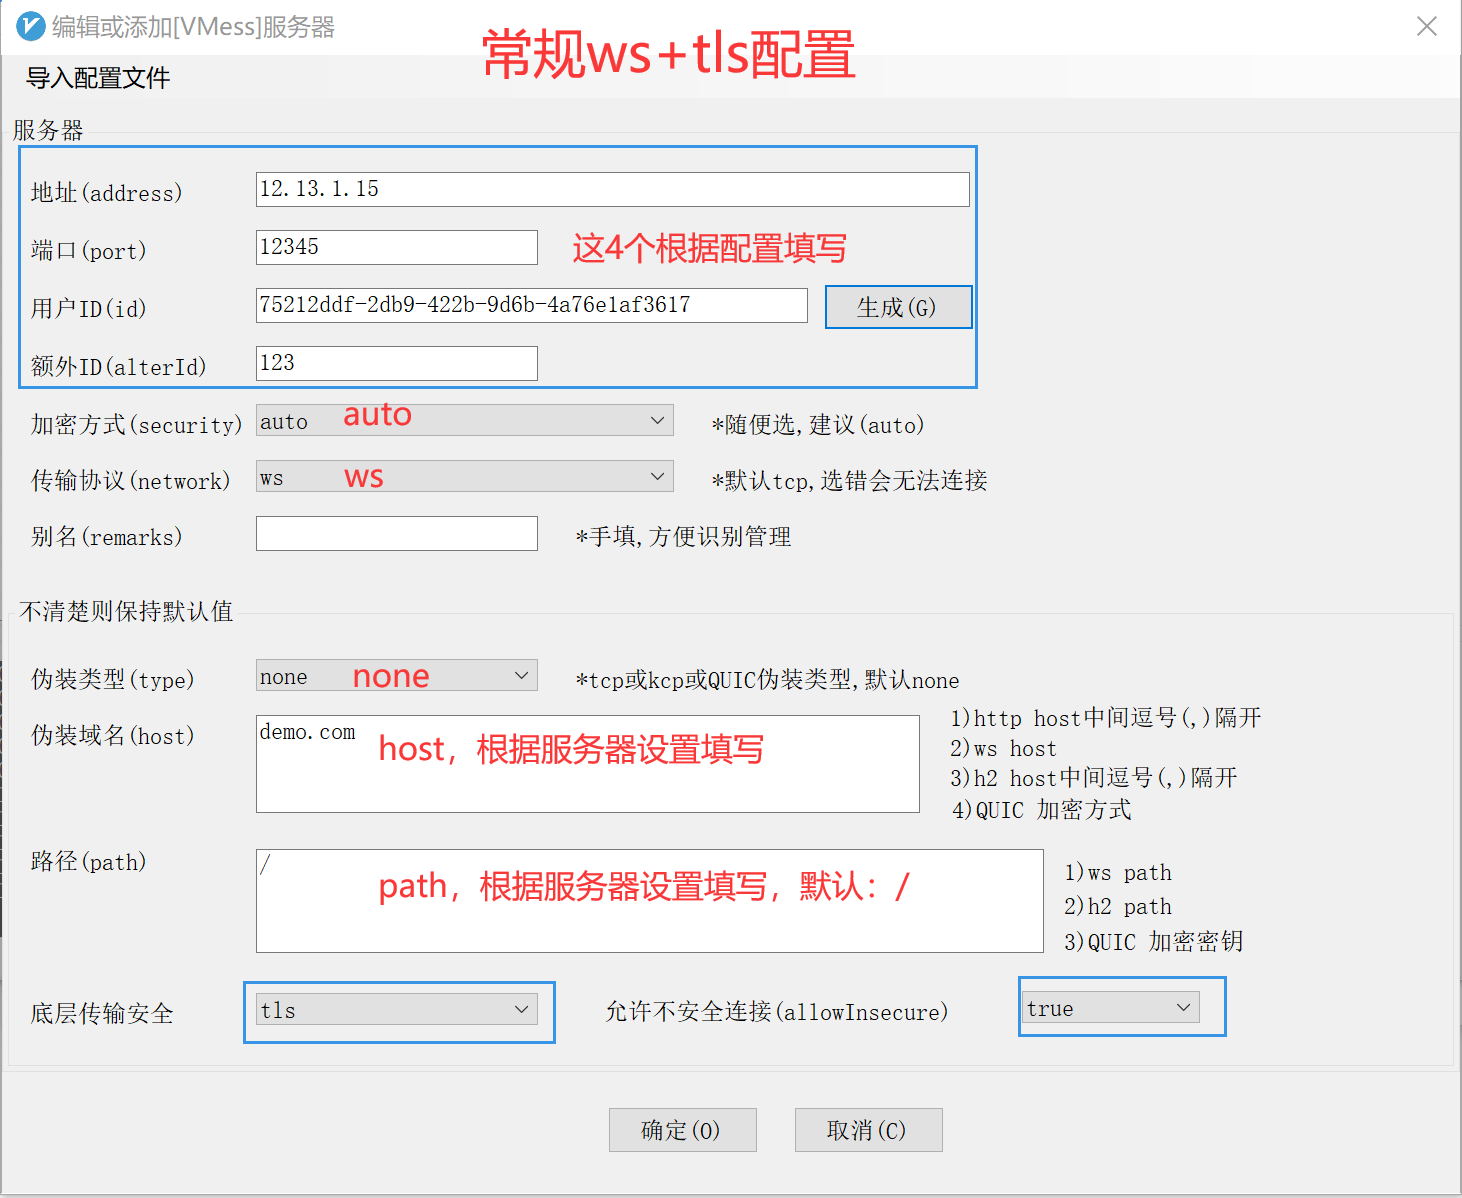Click the V2RayN app icon in title bar
The width and height of the screenshot is (1462, 1198).
point(30,26)
